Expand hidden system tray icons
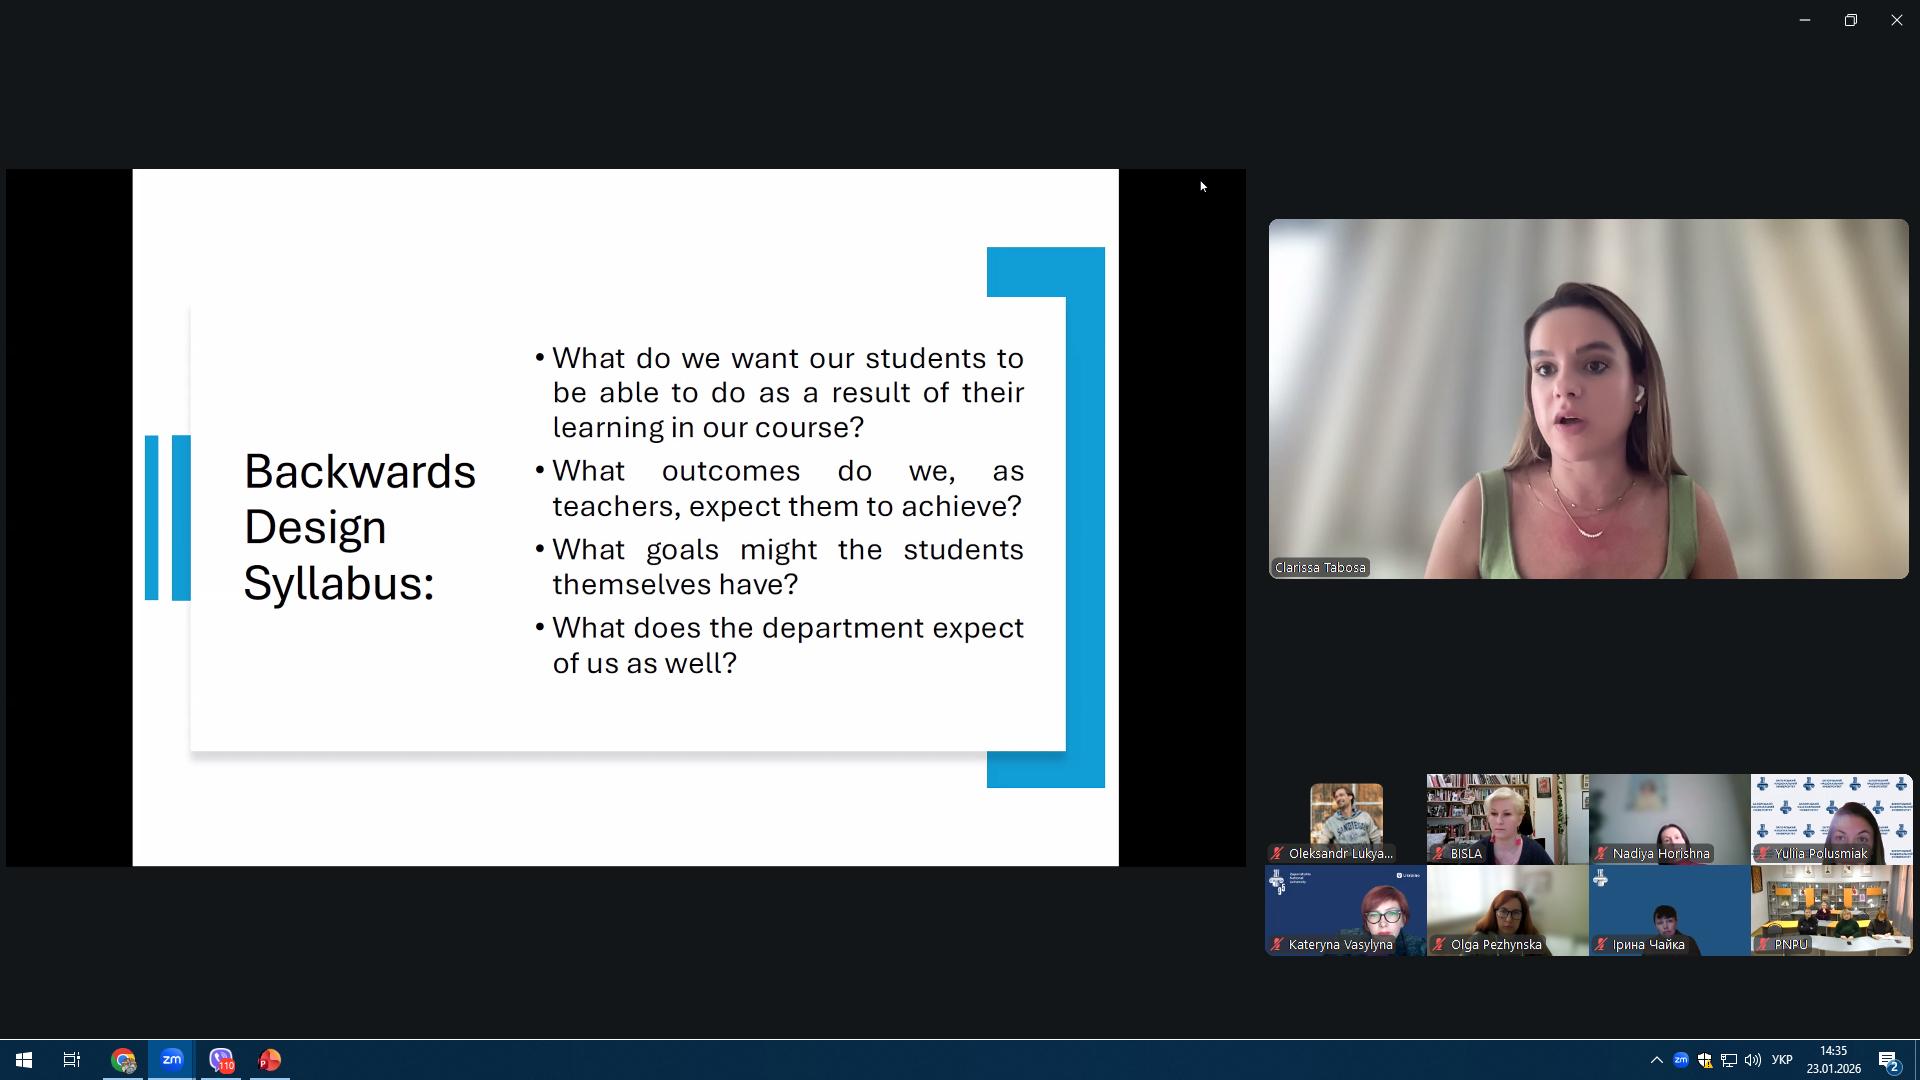 1656,1060
